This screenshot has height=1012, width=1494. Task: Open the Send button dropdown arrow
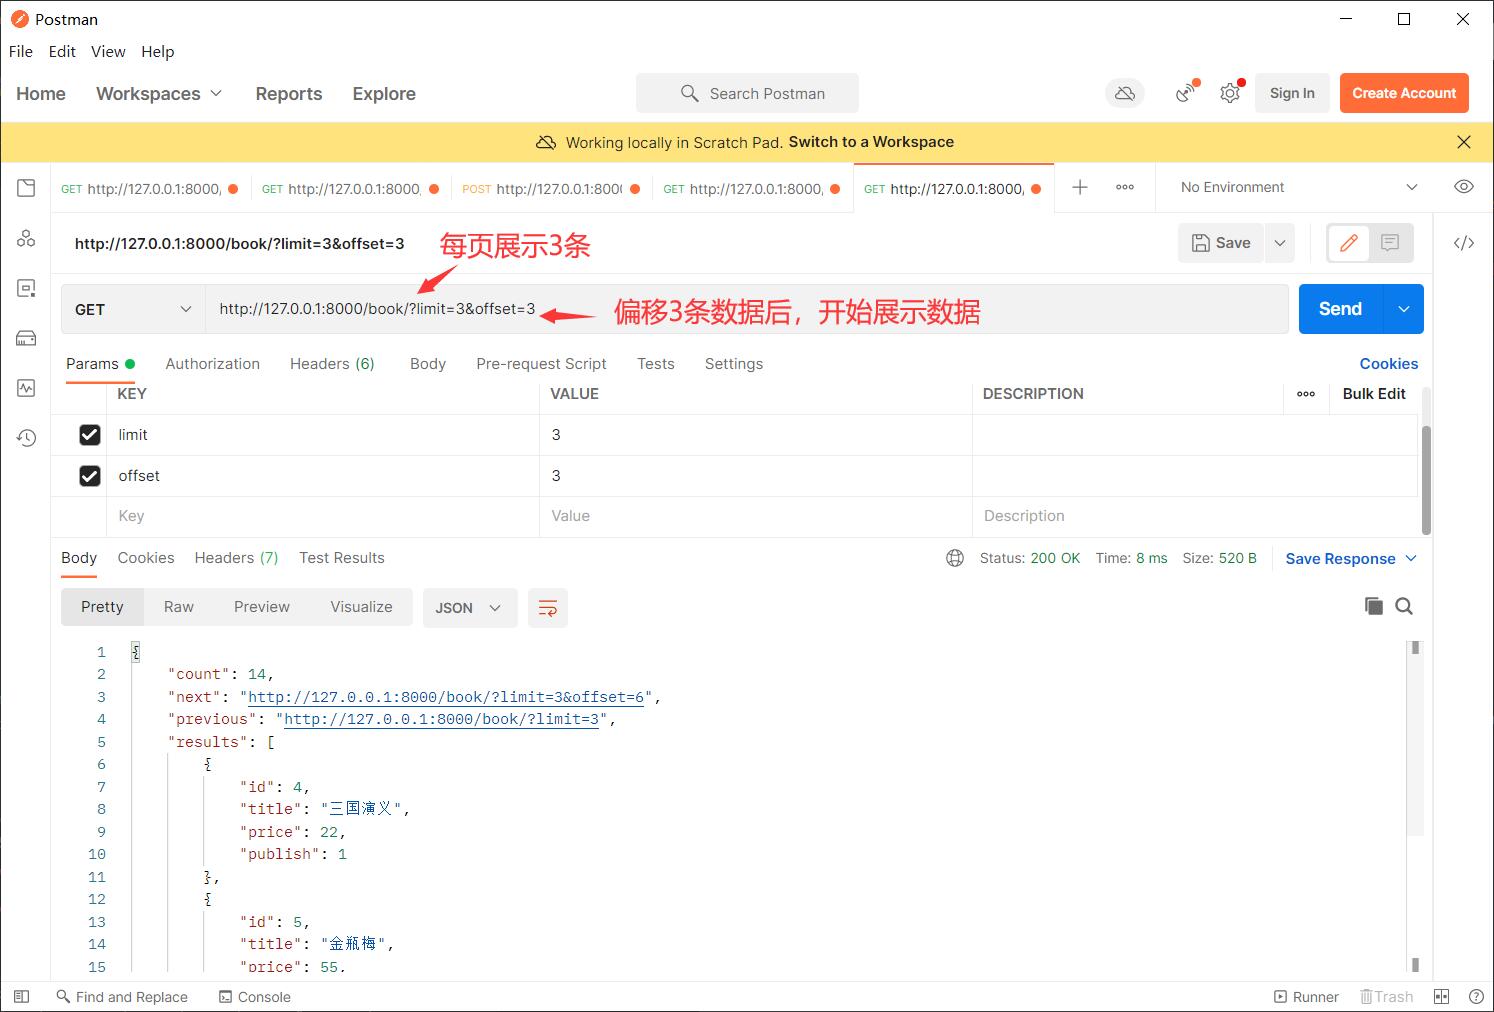[x=1404, y=309]
